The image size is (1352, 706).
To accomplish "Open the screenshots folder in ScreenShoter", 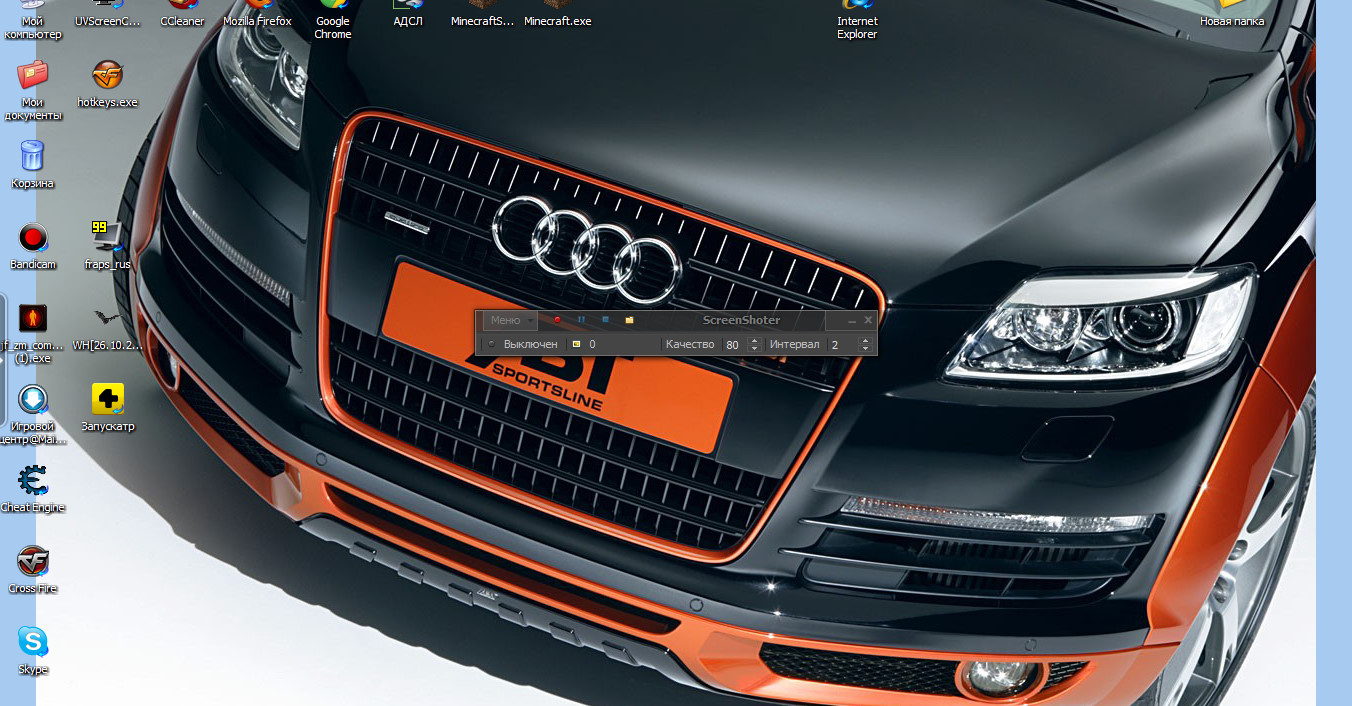I will coord(629,320).
